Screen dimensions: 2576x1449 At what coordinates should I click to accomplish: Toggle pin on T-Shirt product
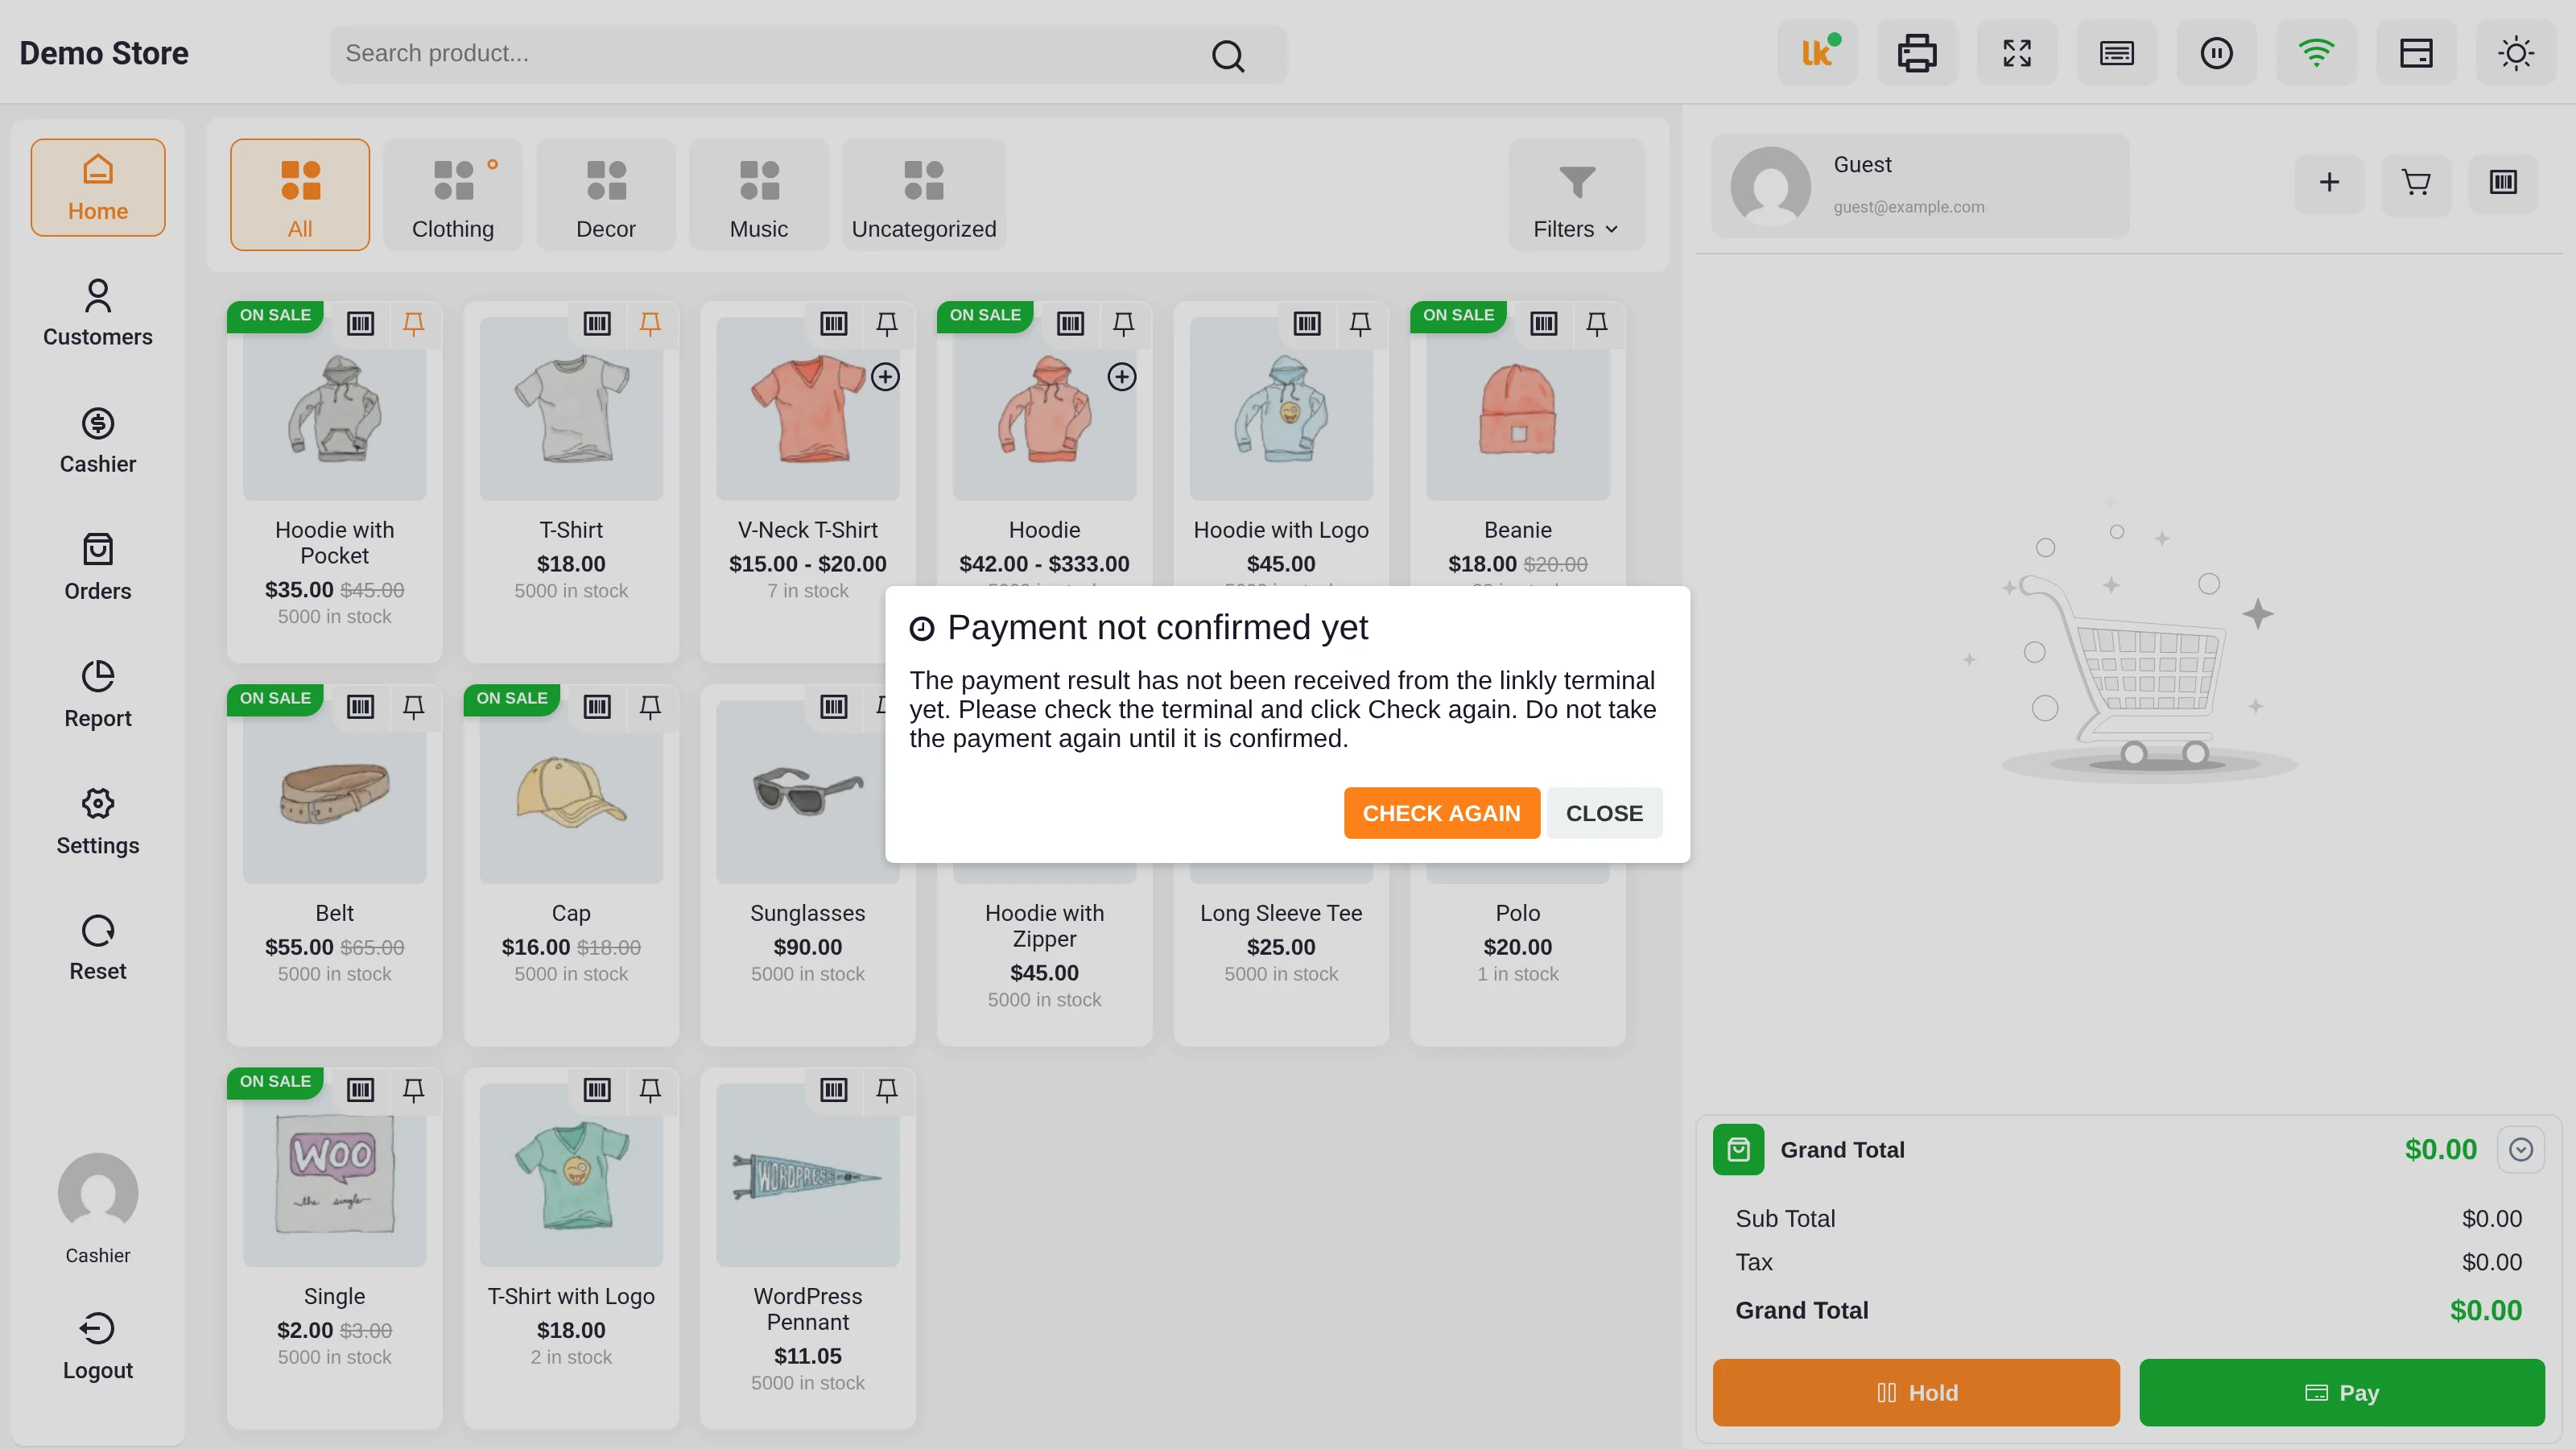650,323
